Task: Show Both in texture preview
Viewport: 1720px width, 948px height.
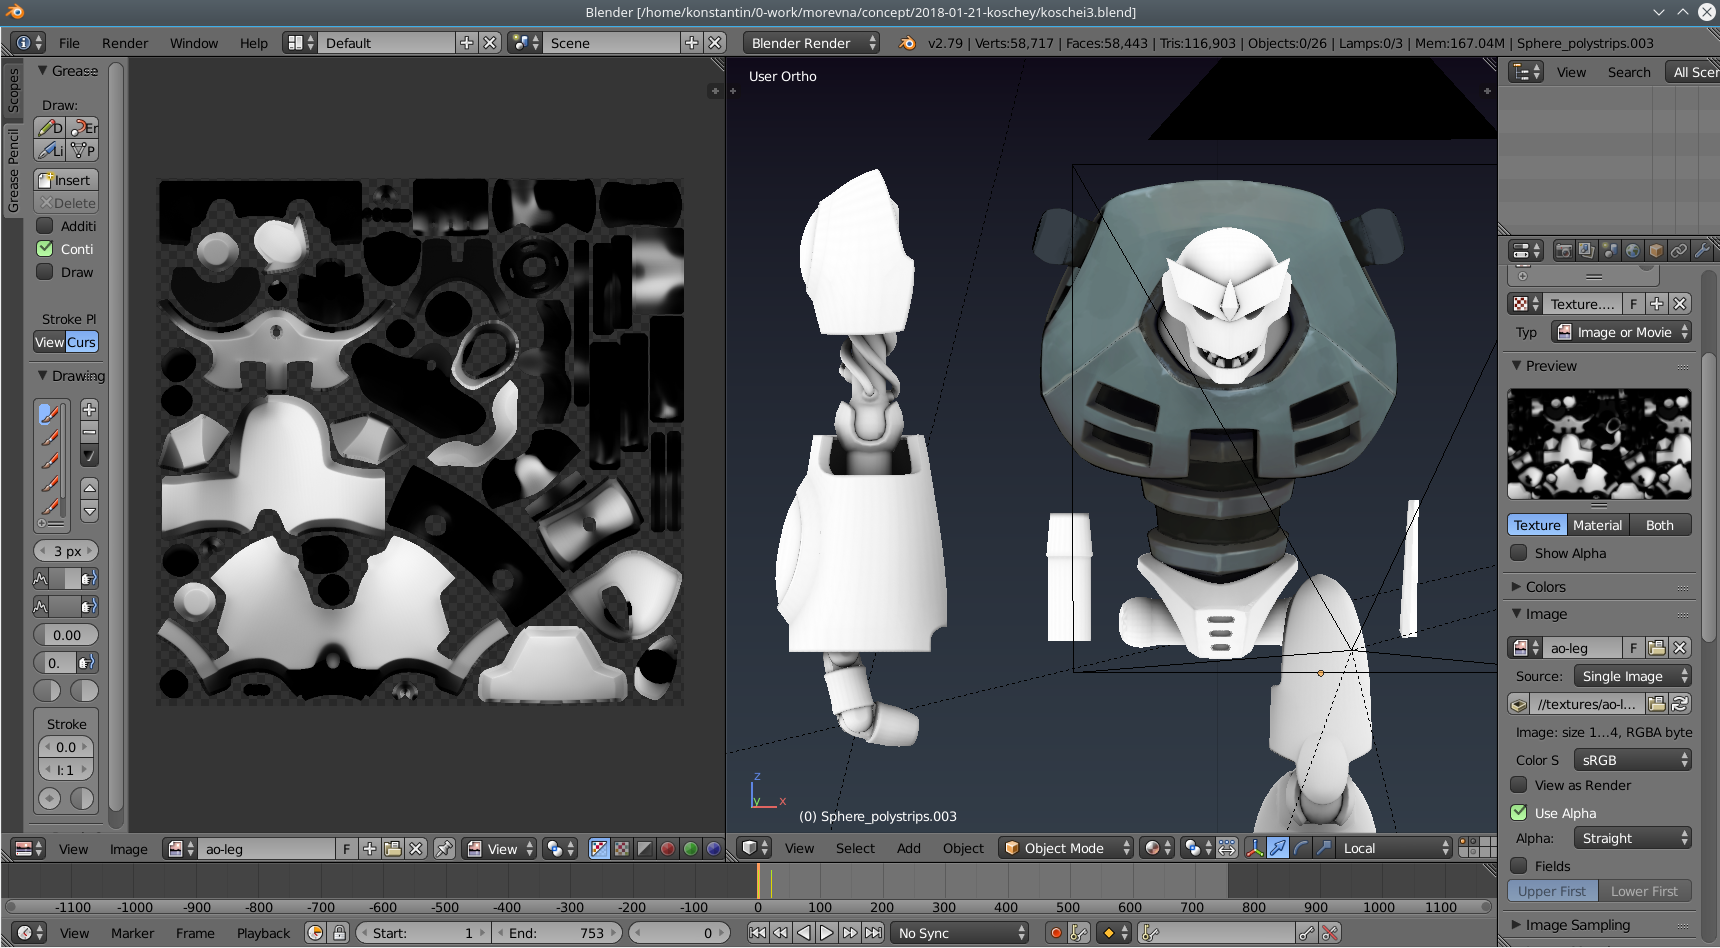Action: [x=1660, y=525]
